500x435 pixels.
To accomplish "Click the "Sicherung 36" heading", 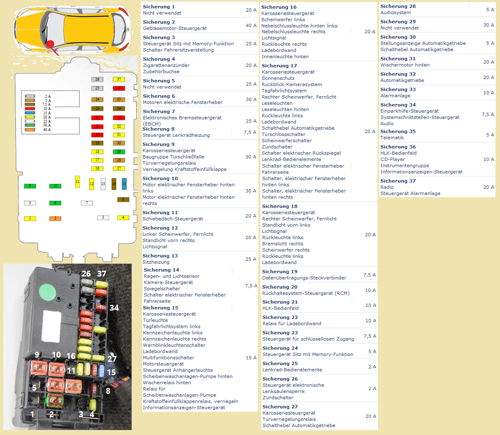I will pos(398,147).
